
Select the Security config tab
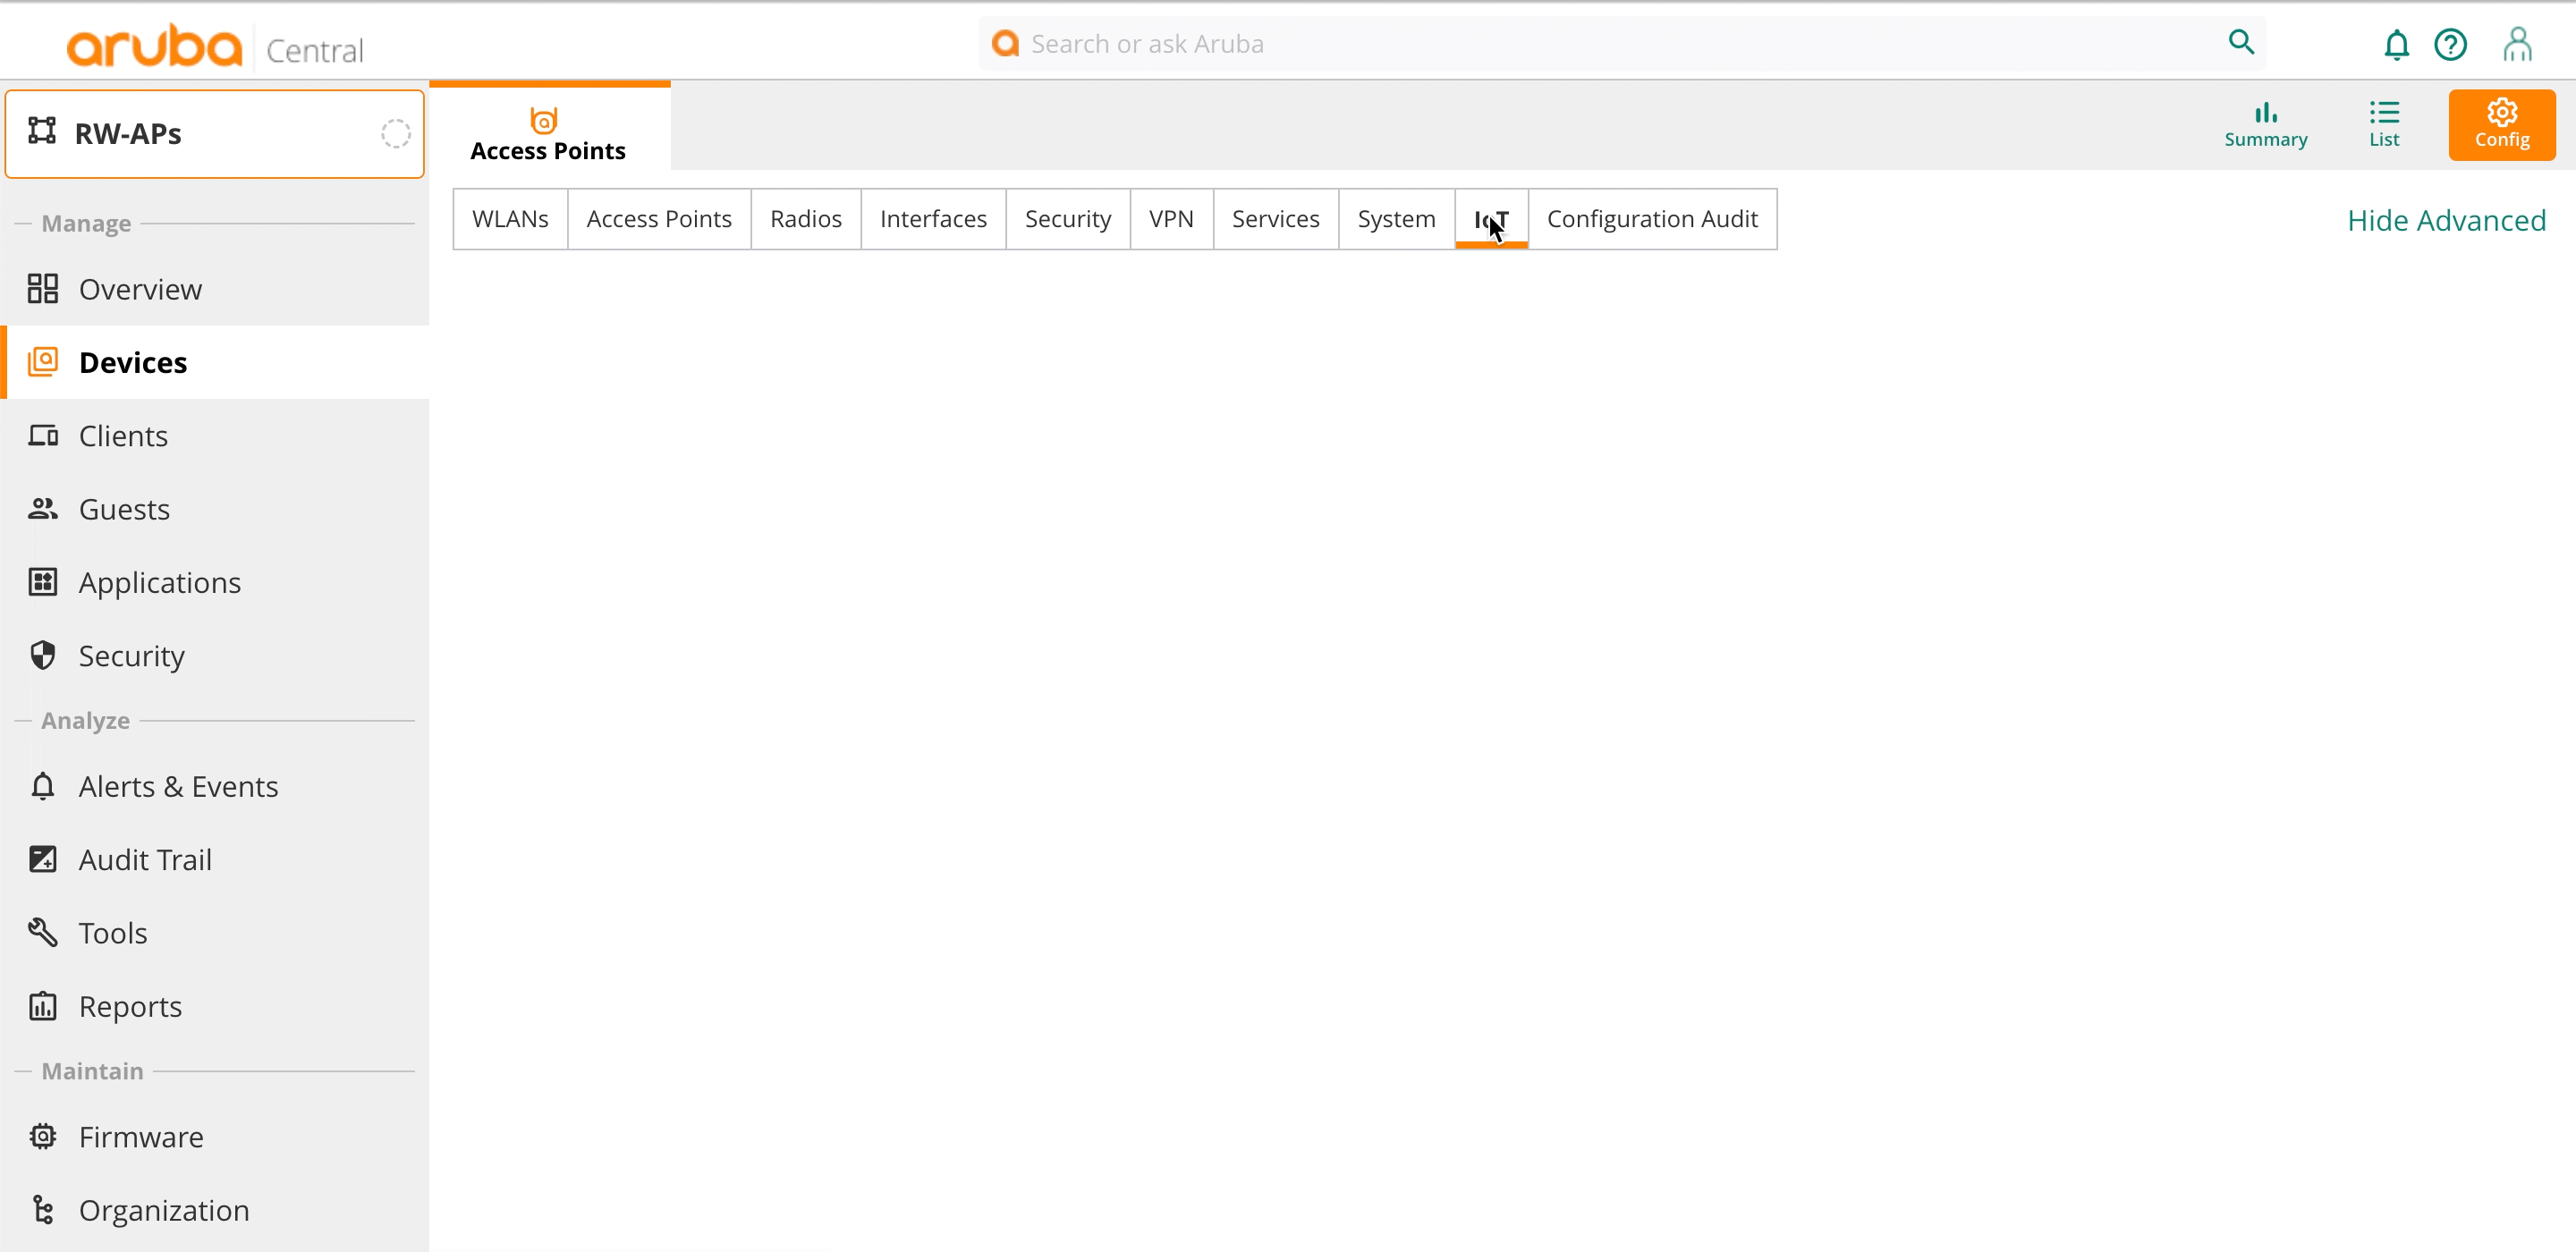pyautogui.click(x=1067, y=219)
